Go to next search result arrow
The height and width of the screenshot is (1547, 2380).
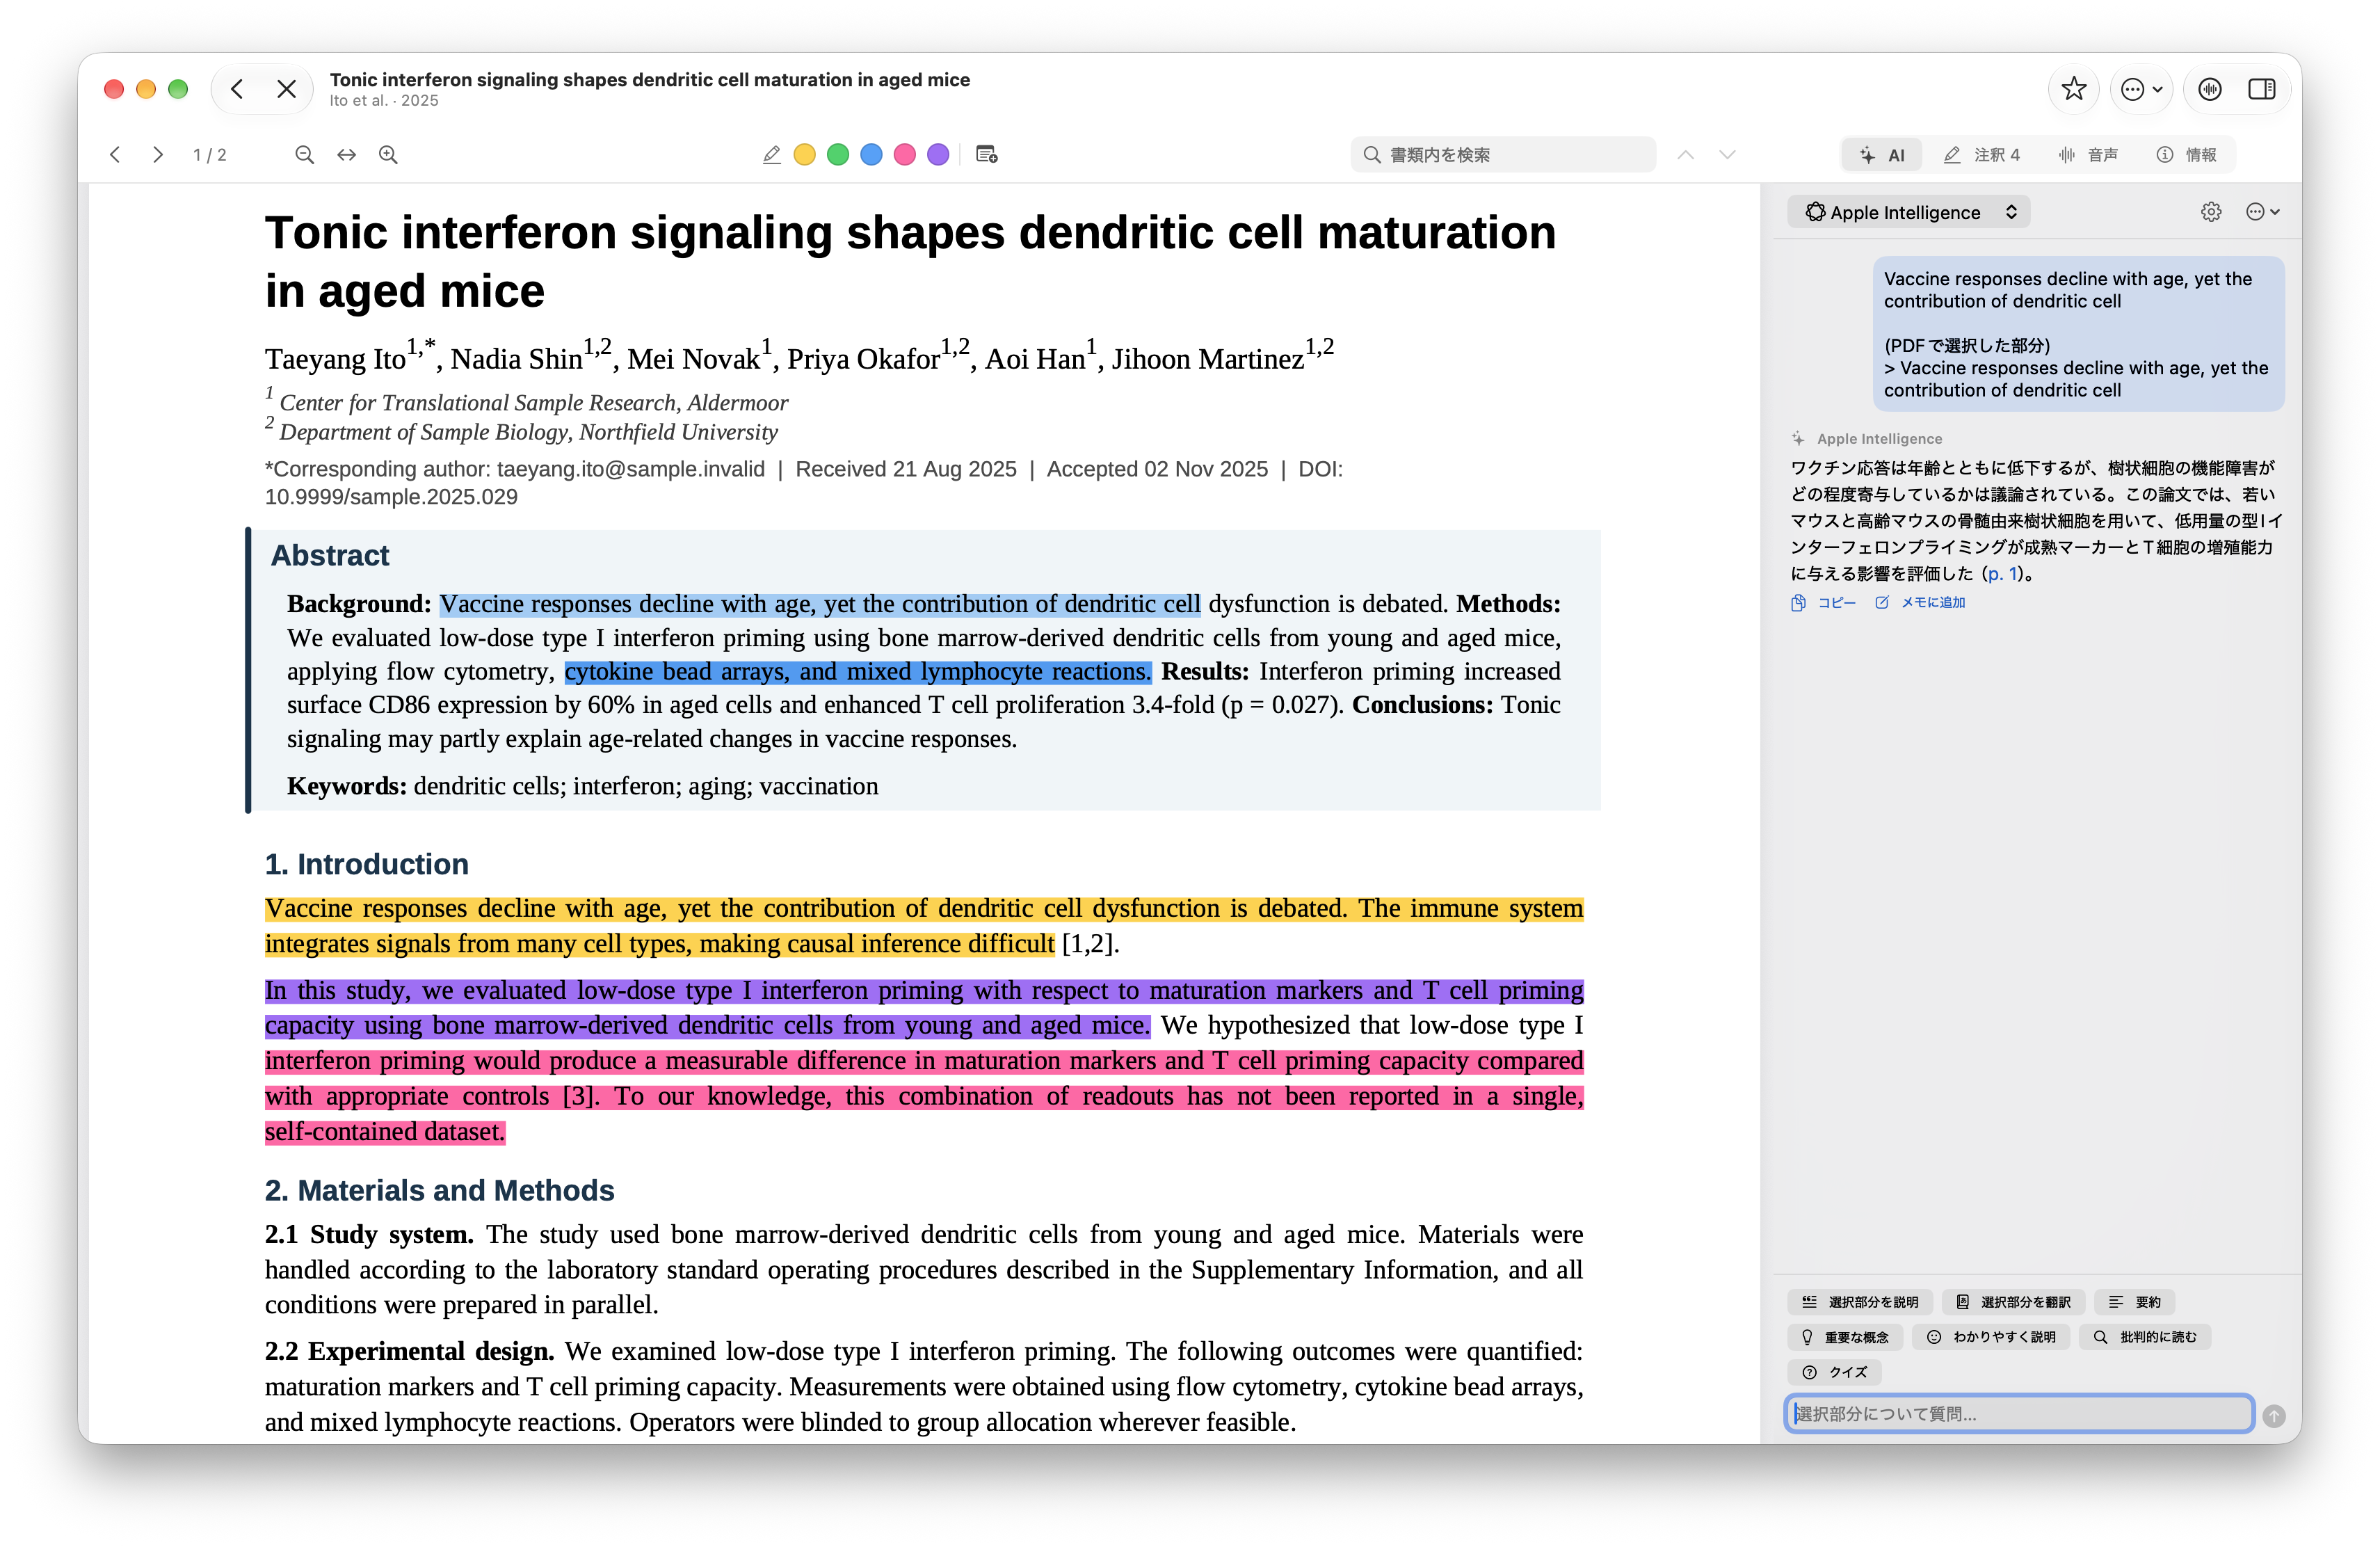coord(1727,155)
